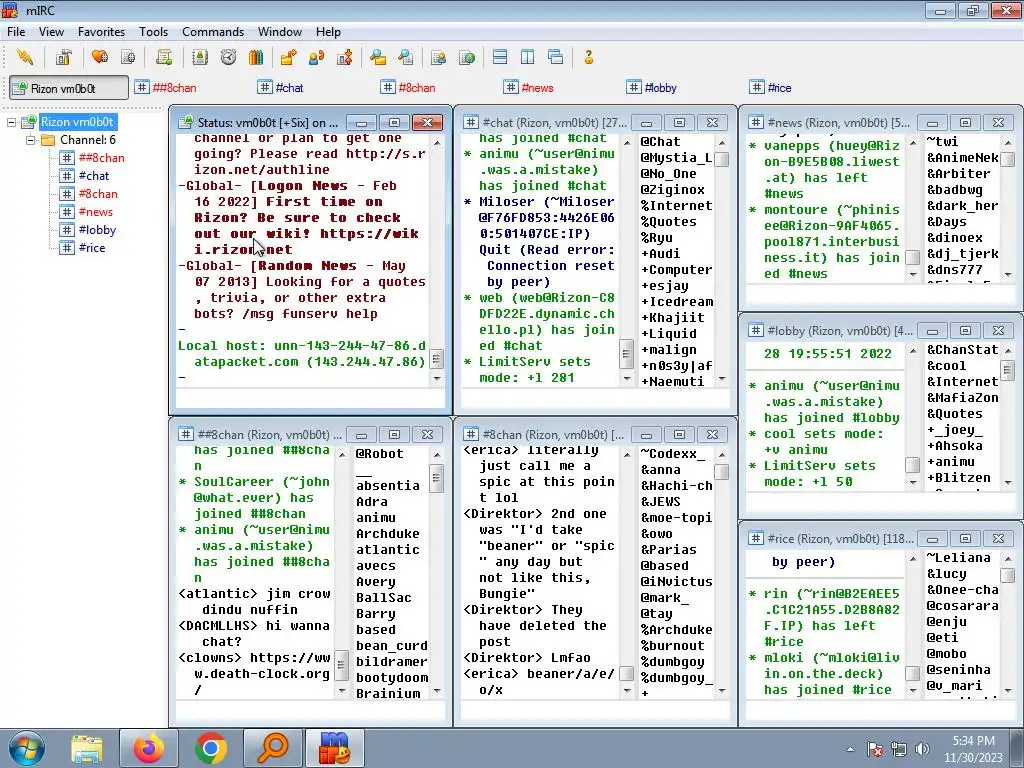Open the Scripts Editor scroll icon
1024x768 pixels.
[164, 57]
